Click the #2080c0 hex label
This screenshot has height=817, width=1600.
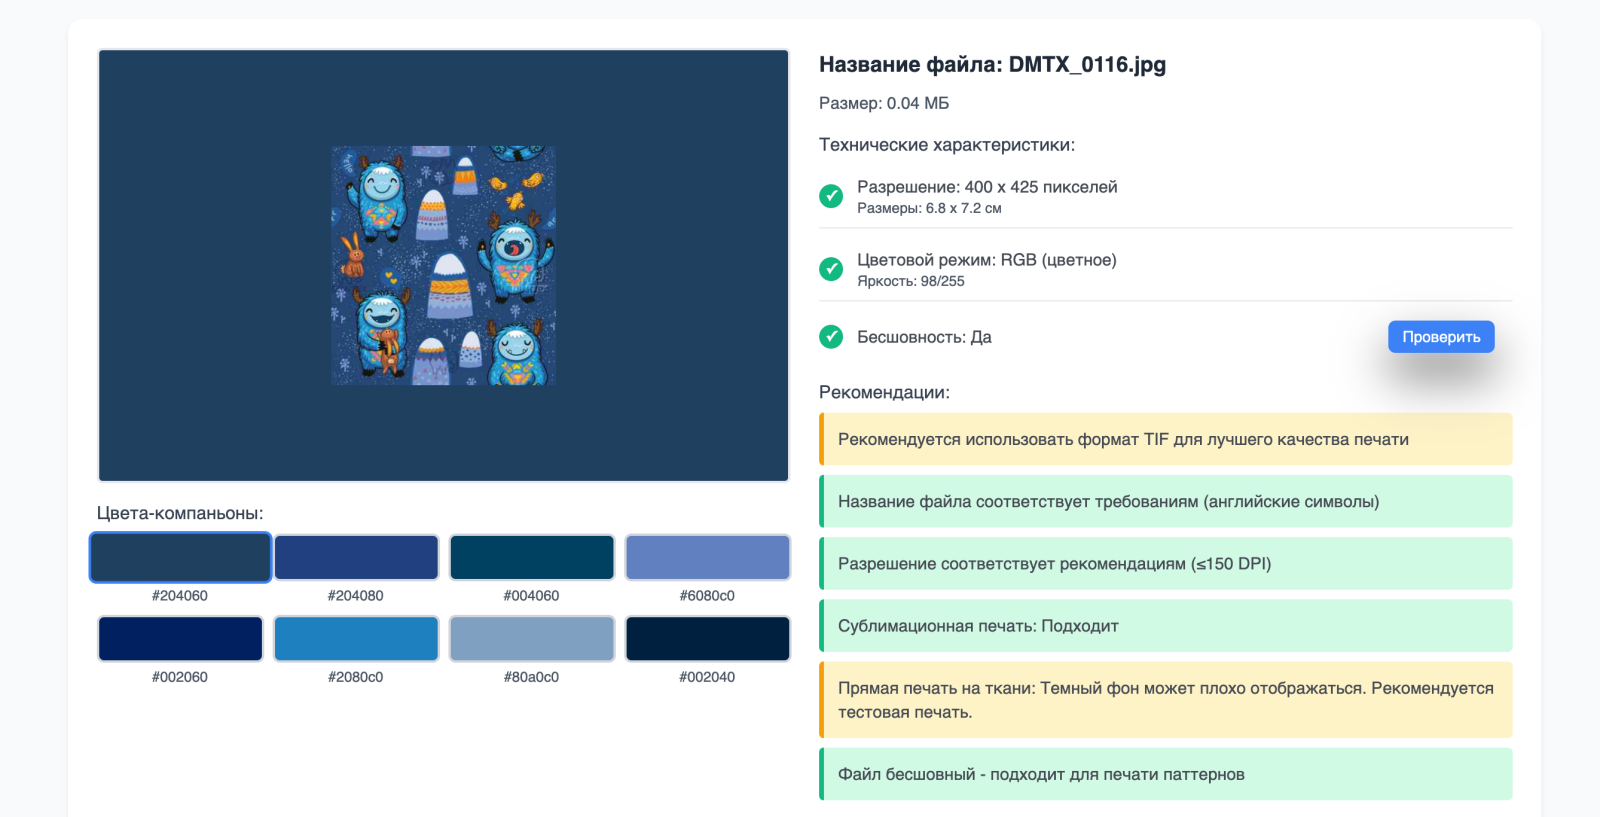(x=356, y=677)
